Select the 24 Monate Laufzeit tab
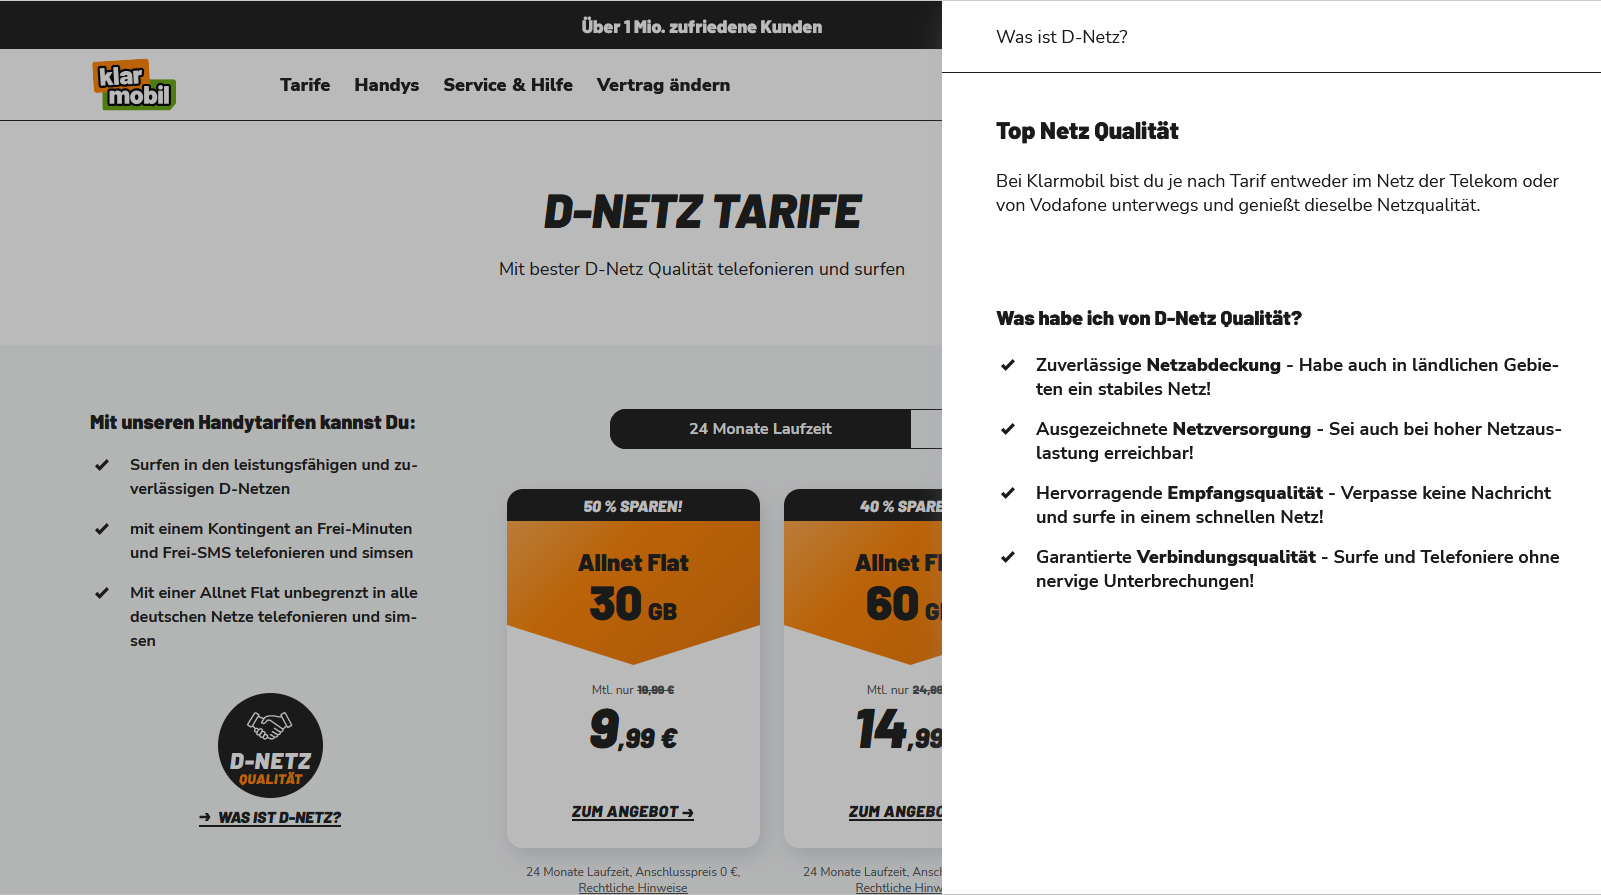 760,429
